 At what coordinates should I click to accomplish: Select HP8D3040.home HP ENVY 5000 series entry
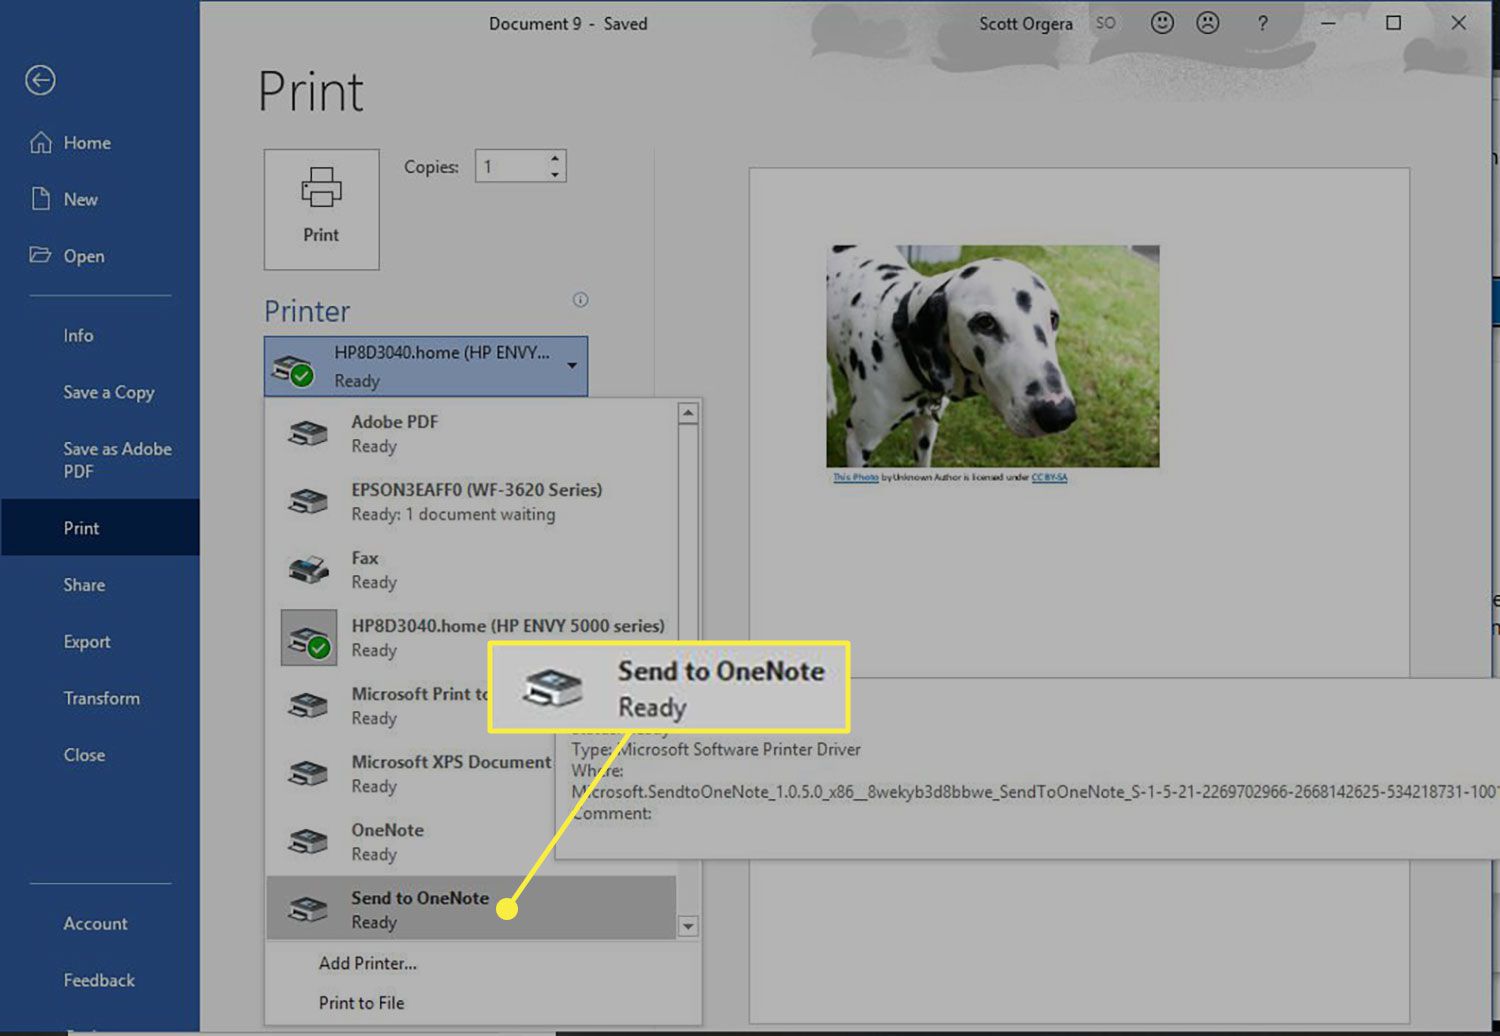[x=471, y=637]
